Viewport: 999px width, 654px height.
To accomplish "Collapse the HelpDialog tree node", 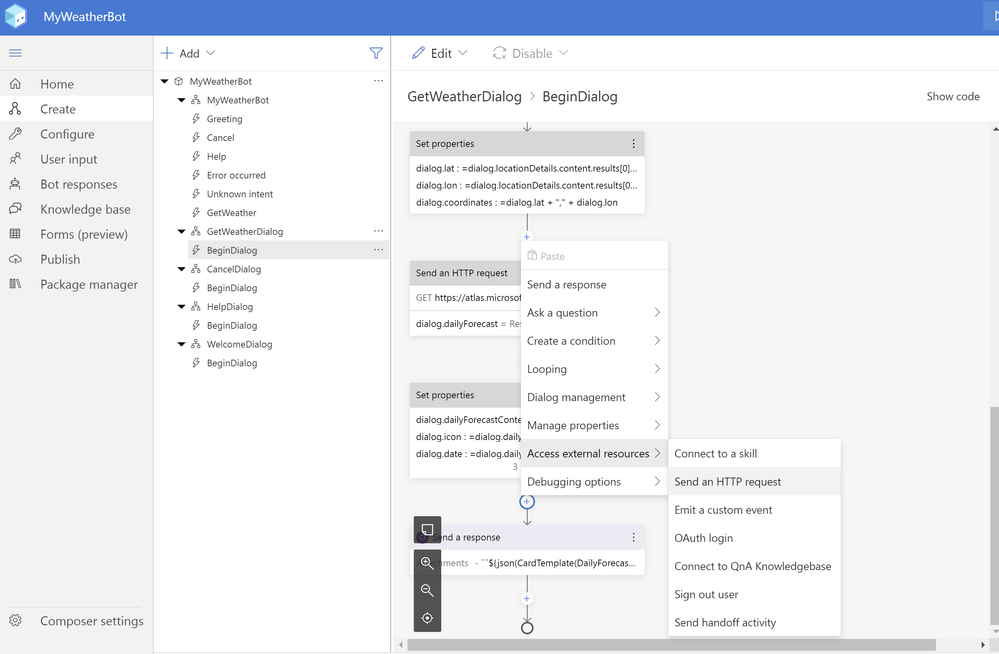I will click(181, 307).
